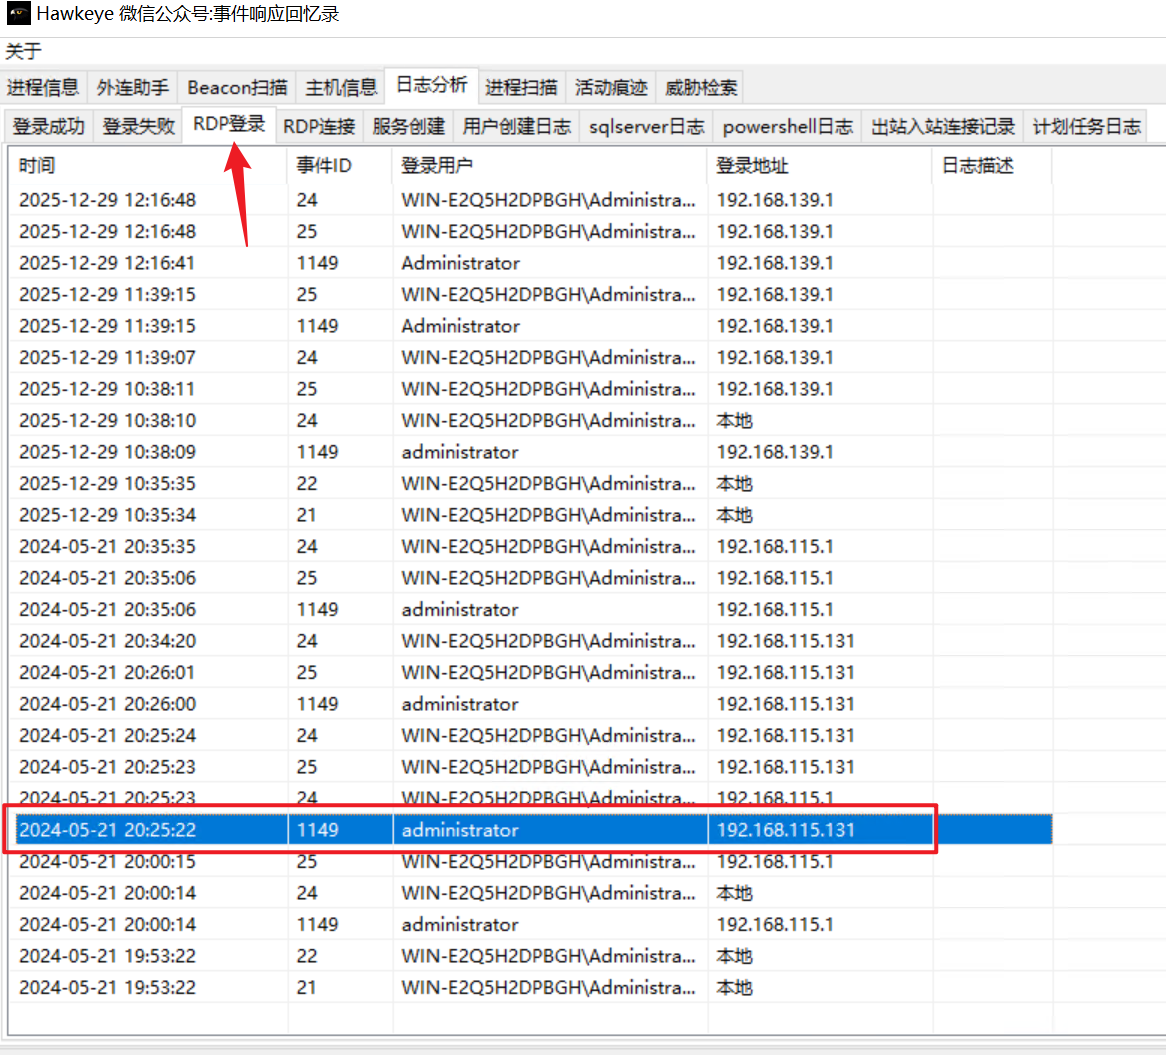
Task: Open the 外连助手 tab
Action: click(132, 88)
